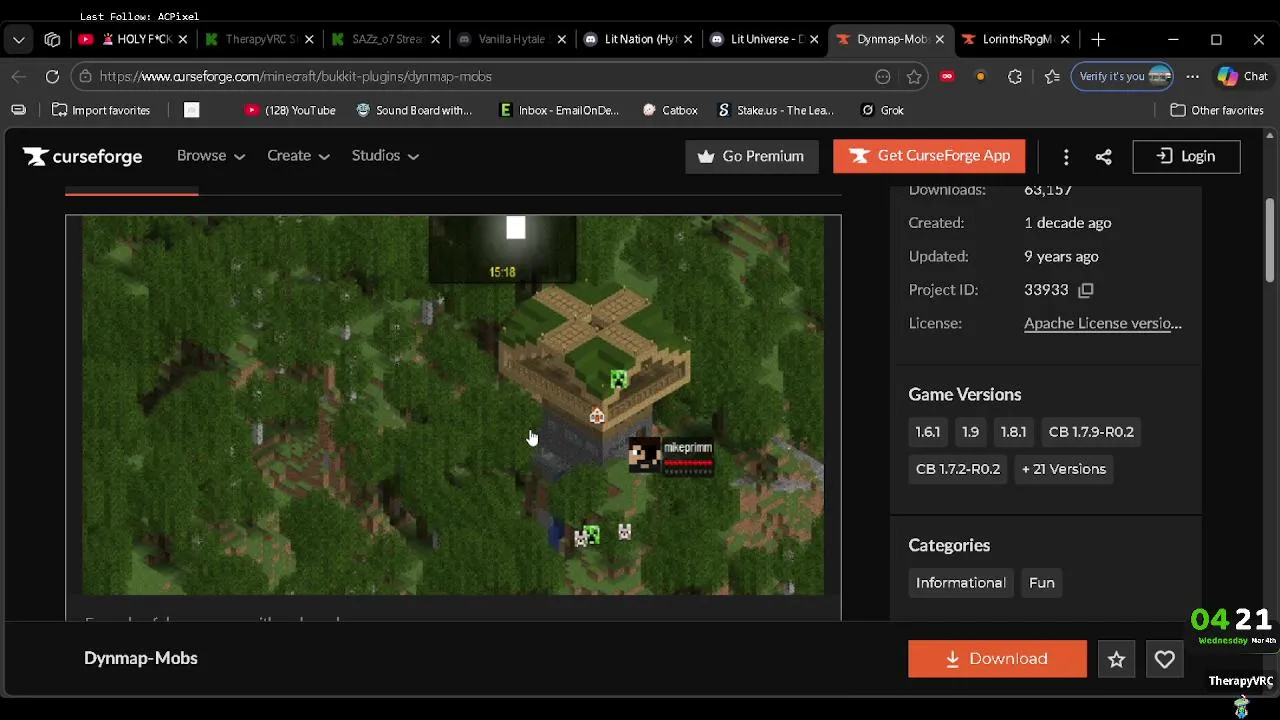Viewport: 1280px width, 720px height.
Task: Click the Verify it's you profile button
Action: [1123, 76]
